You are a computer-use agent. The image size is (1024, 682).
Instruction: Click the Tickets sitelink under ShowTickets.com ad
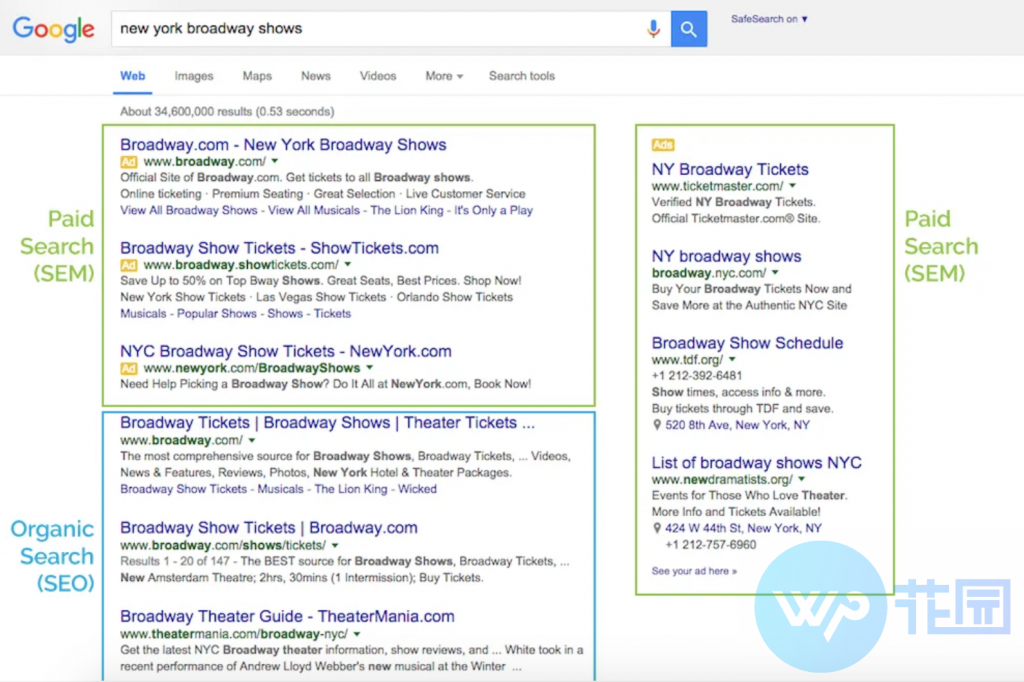332,314
